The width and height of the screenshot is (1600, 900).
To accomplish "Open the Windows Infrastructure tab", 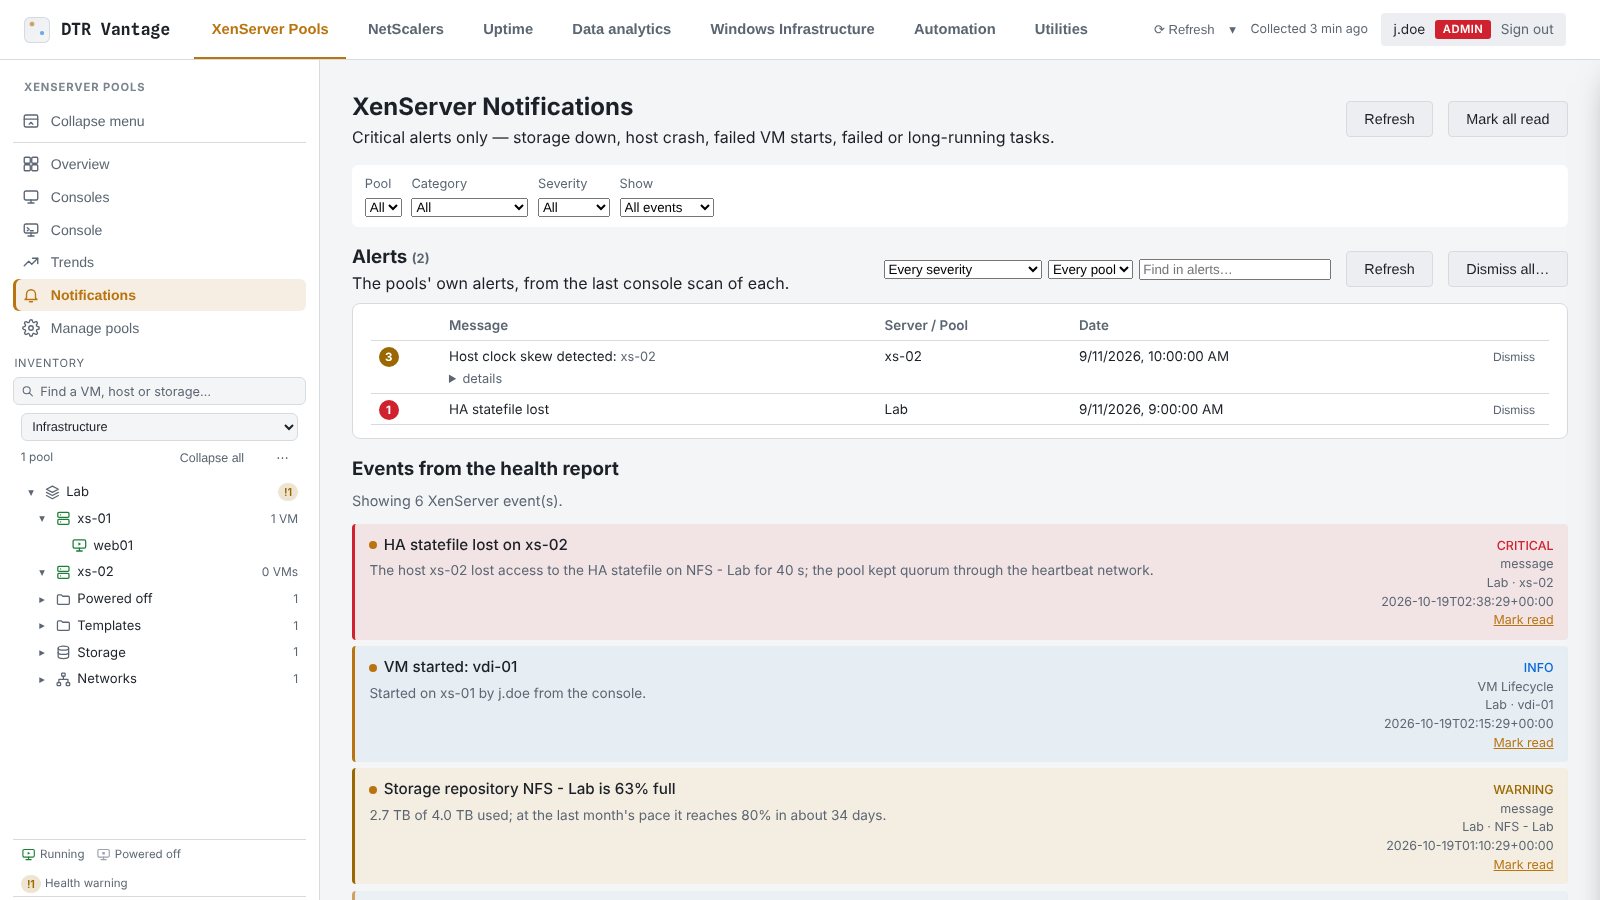I will (x=792, y=29).
